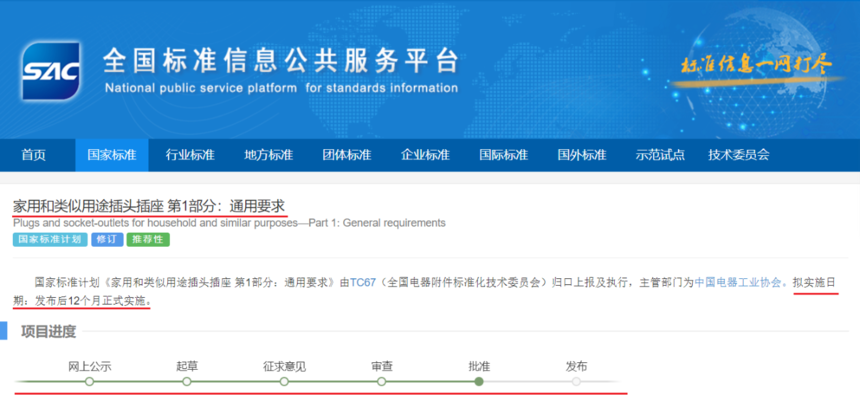Click the 标准信息一网打尽 slogan banner
The height and width of the screenshot is (402, 860).
756,65
